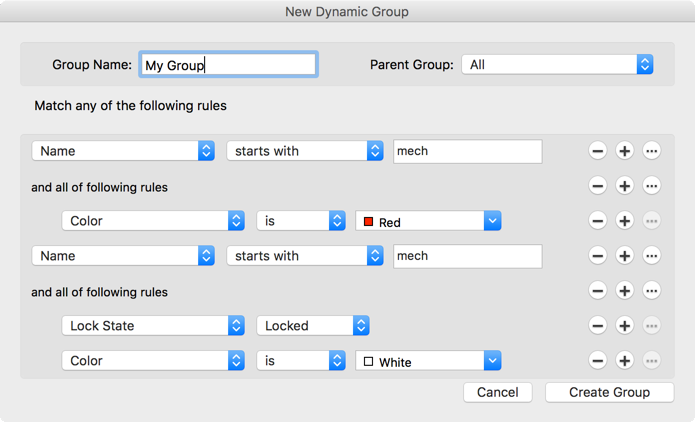
Task: Delete the White color rule
Action: [x=598, y=361]
